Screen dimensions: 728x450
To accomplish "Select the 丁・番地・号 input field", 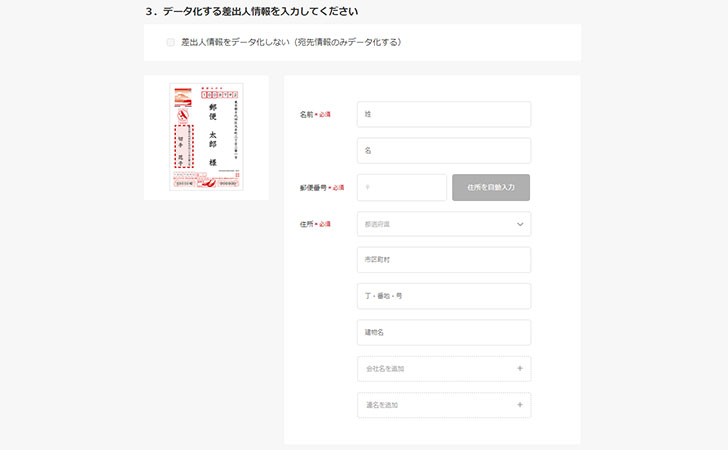I will [444, 296].
